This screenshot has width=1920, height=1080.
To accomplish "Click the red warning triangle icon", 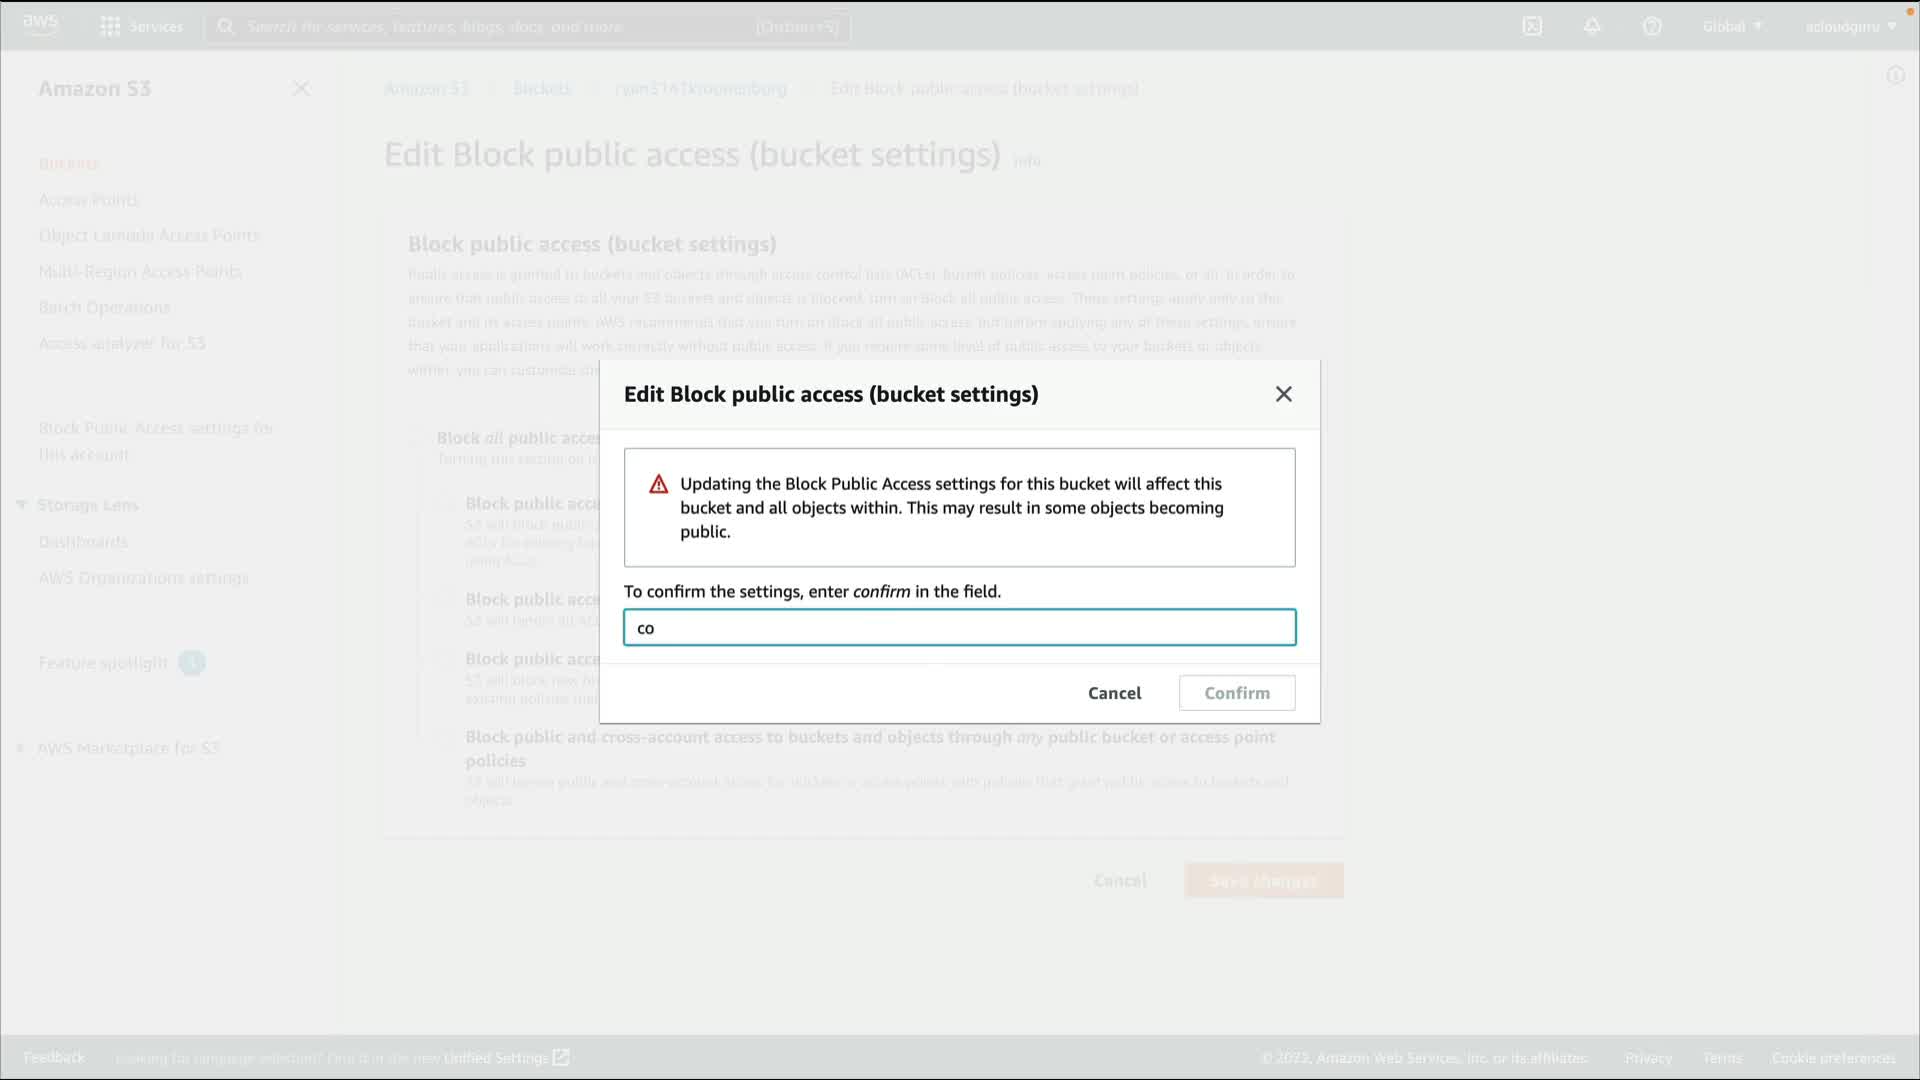I will pos(658,485).
